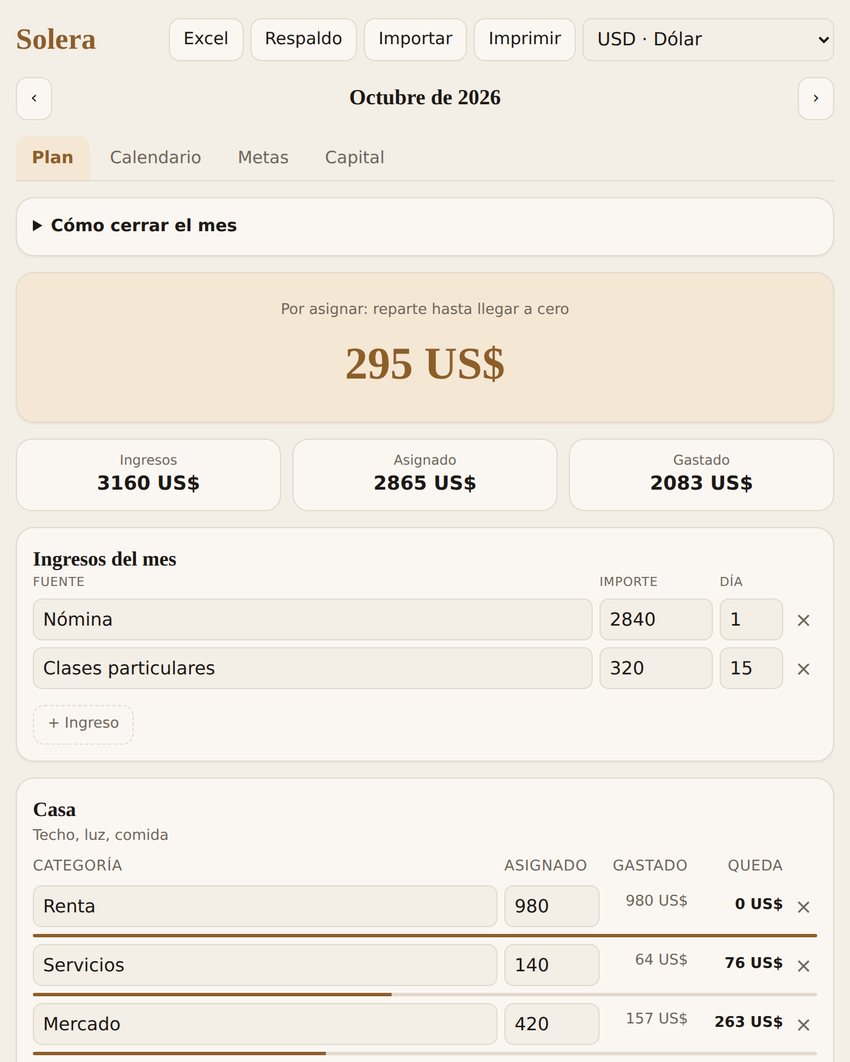Click the Ingresos '3160 US$' summary card
850x1062 pixels.
pyautogui.click(x=148, y=475)
